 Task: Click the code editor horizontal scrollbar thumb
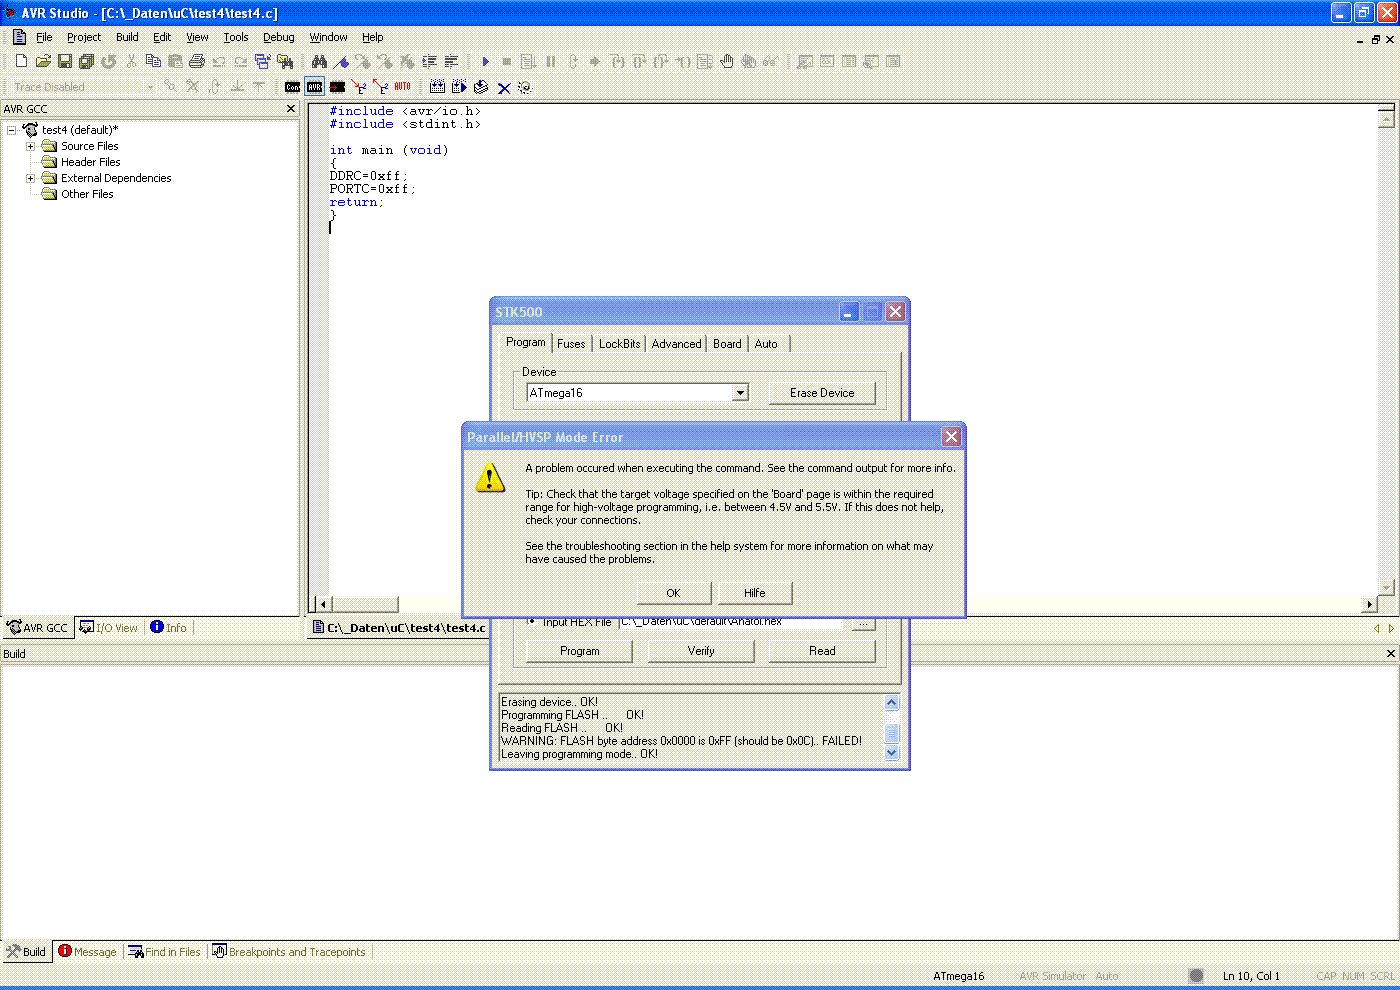tap(365, 604)
